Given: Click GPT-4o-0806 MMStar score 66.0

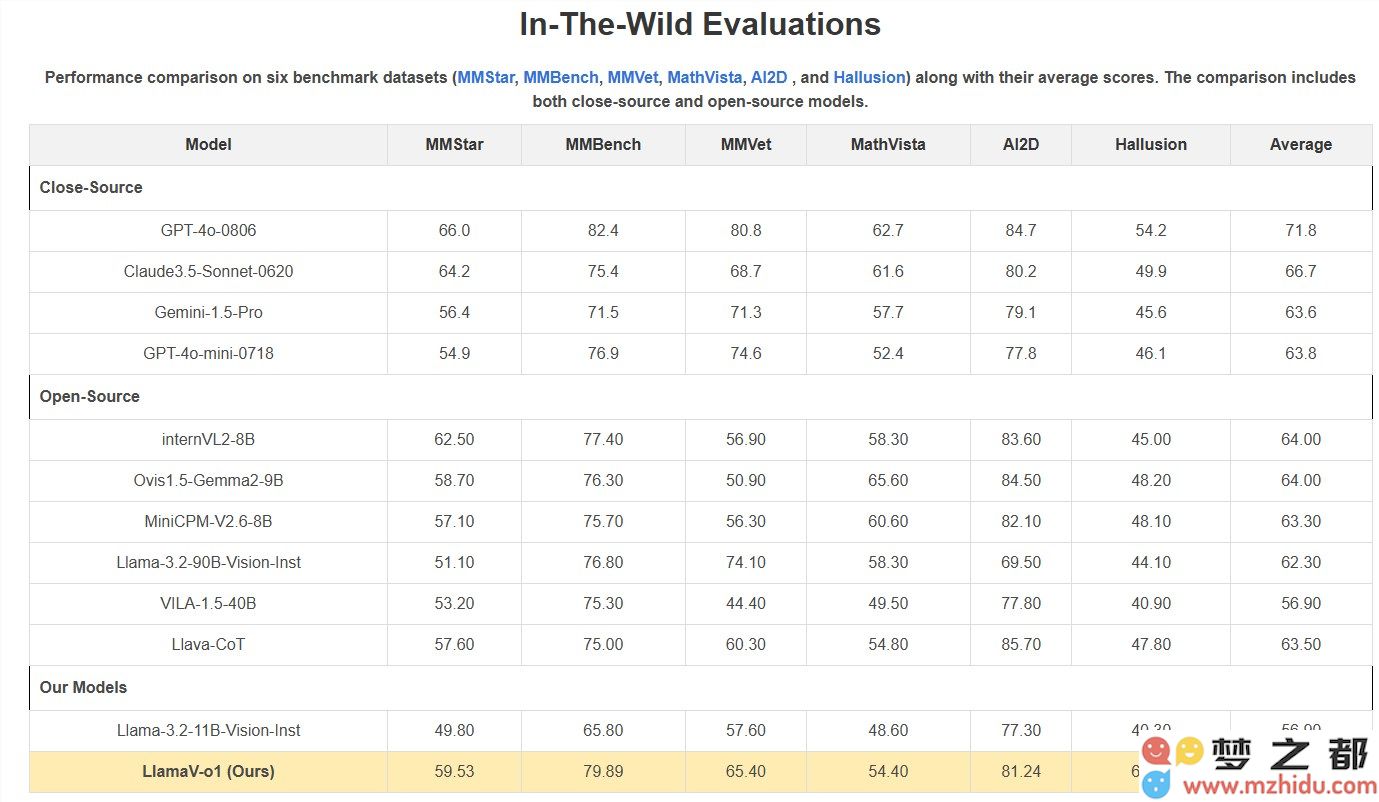Looking at the screenshot, I should pos(454,230).
